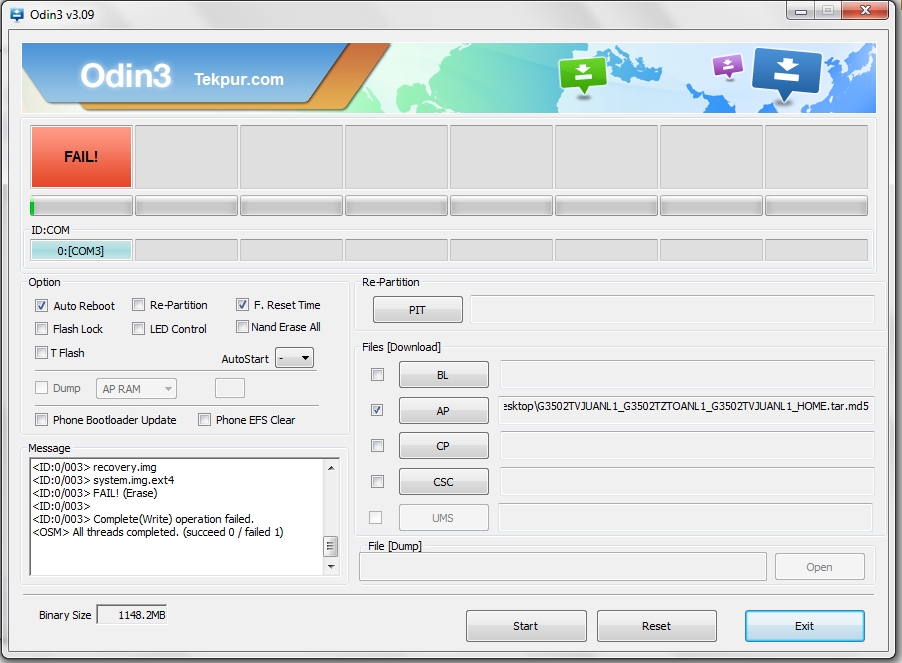Image resolution: width=902 pixels, height=663 pixels.
Task: Click the message log scrollbar thumb
Action: [331, 546]
